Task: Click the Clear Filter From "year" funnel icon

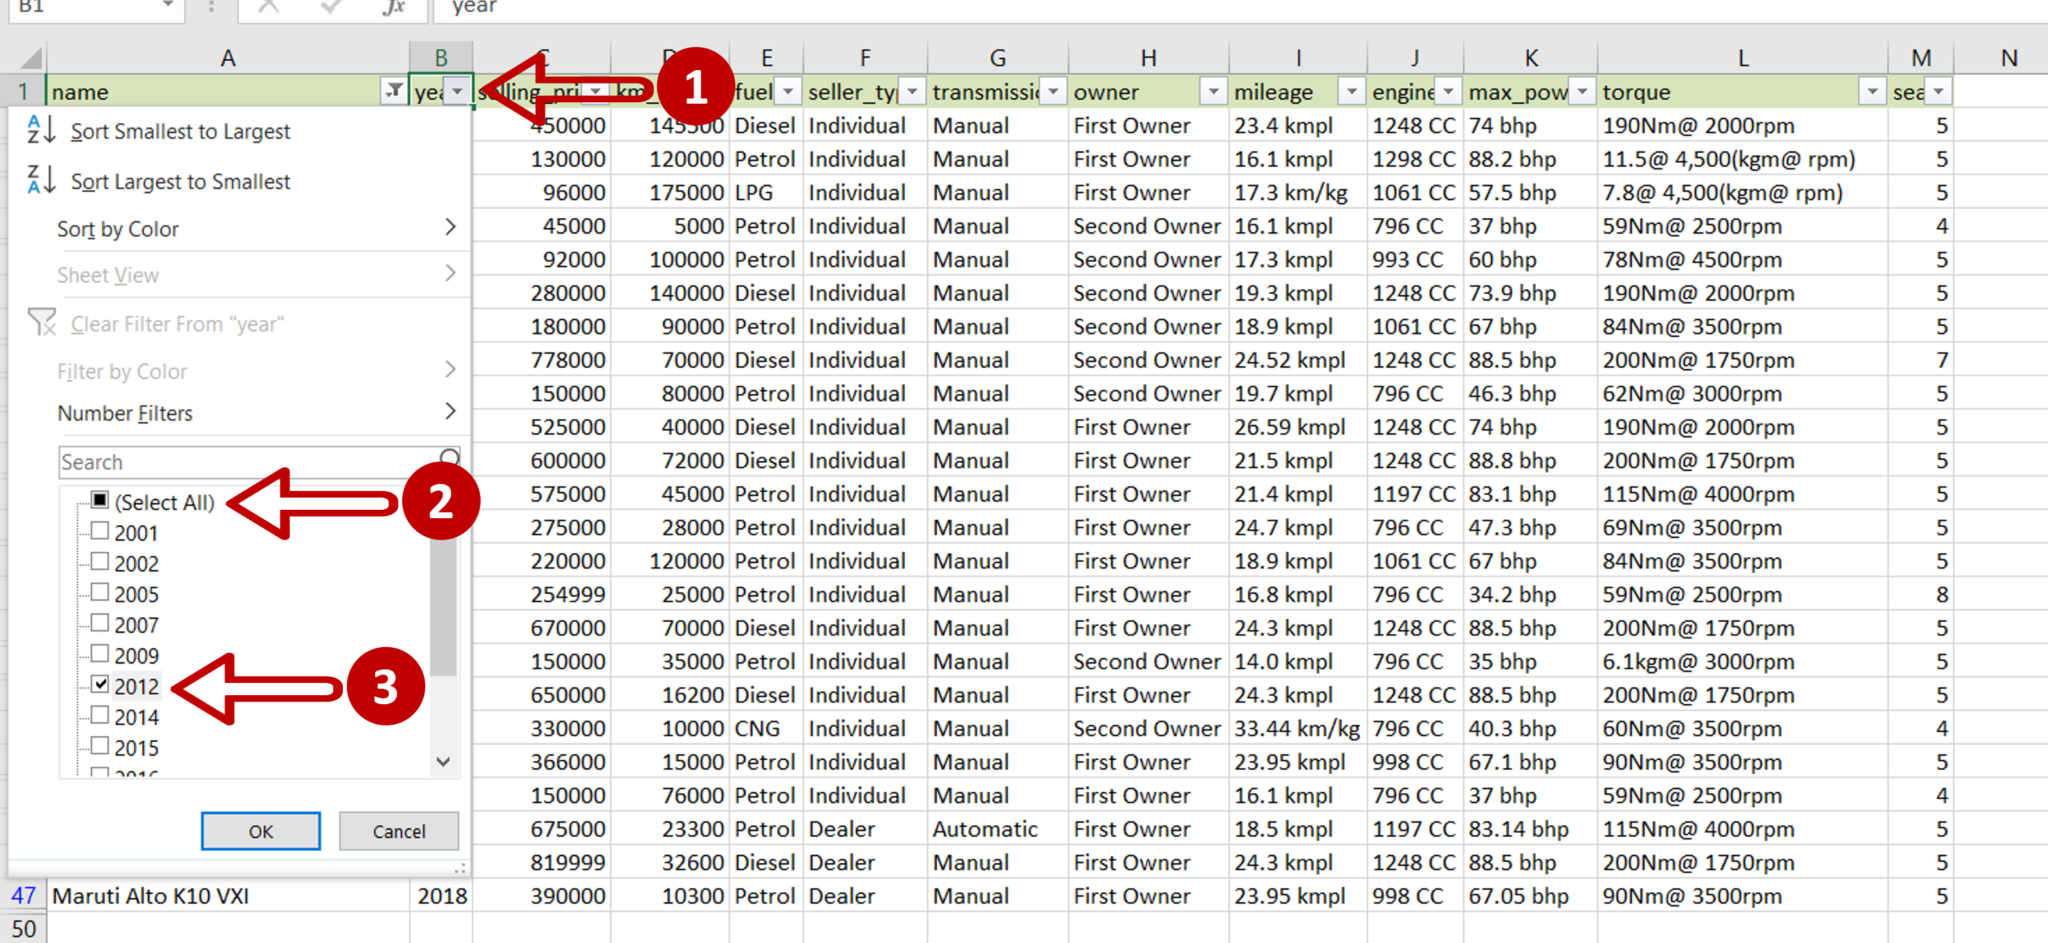Action: pyautogui.click(x=42, y=323)
